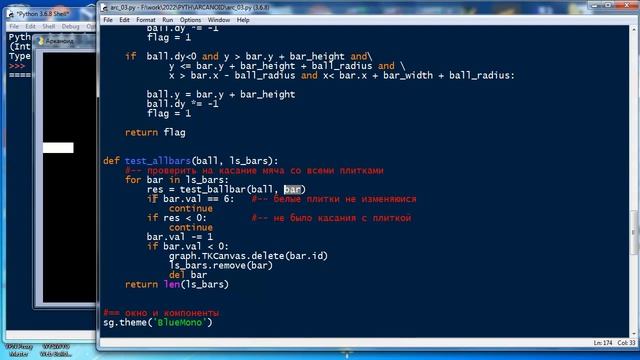The image size is (640, 360).
Task: Click the '#== окно и компоненты' comment
Action: point(161,313)
